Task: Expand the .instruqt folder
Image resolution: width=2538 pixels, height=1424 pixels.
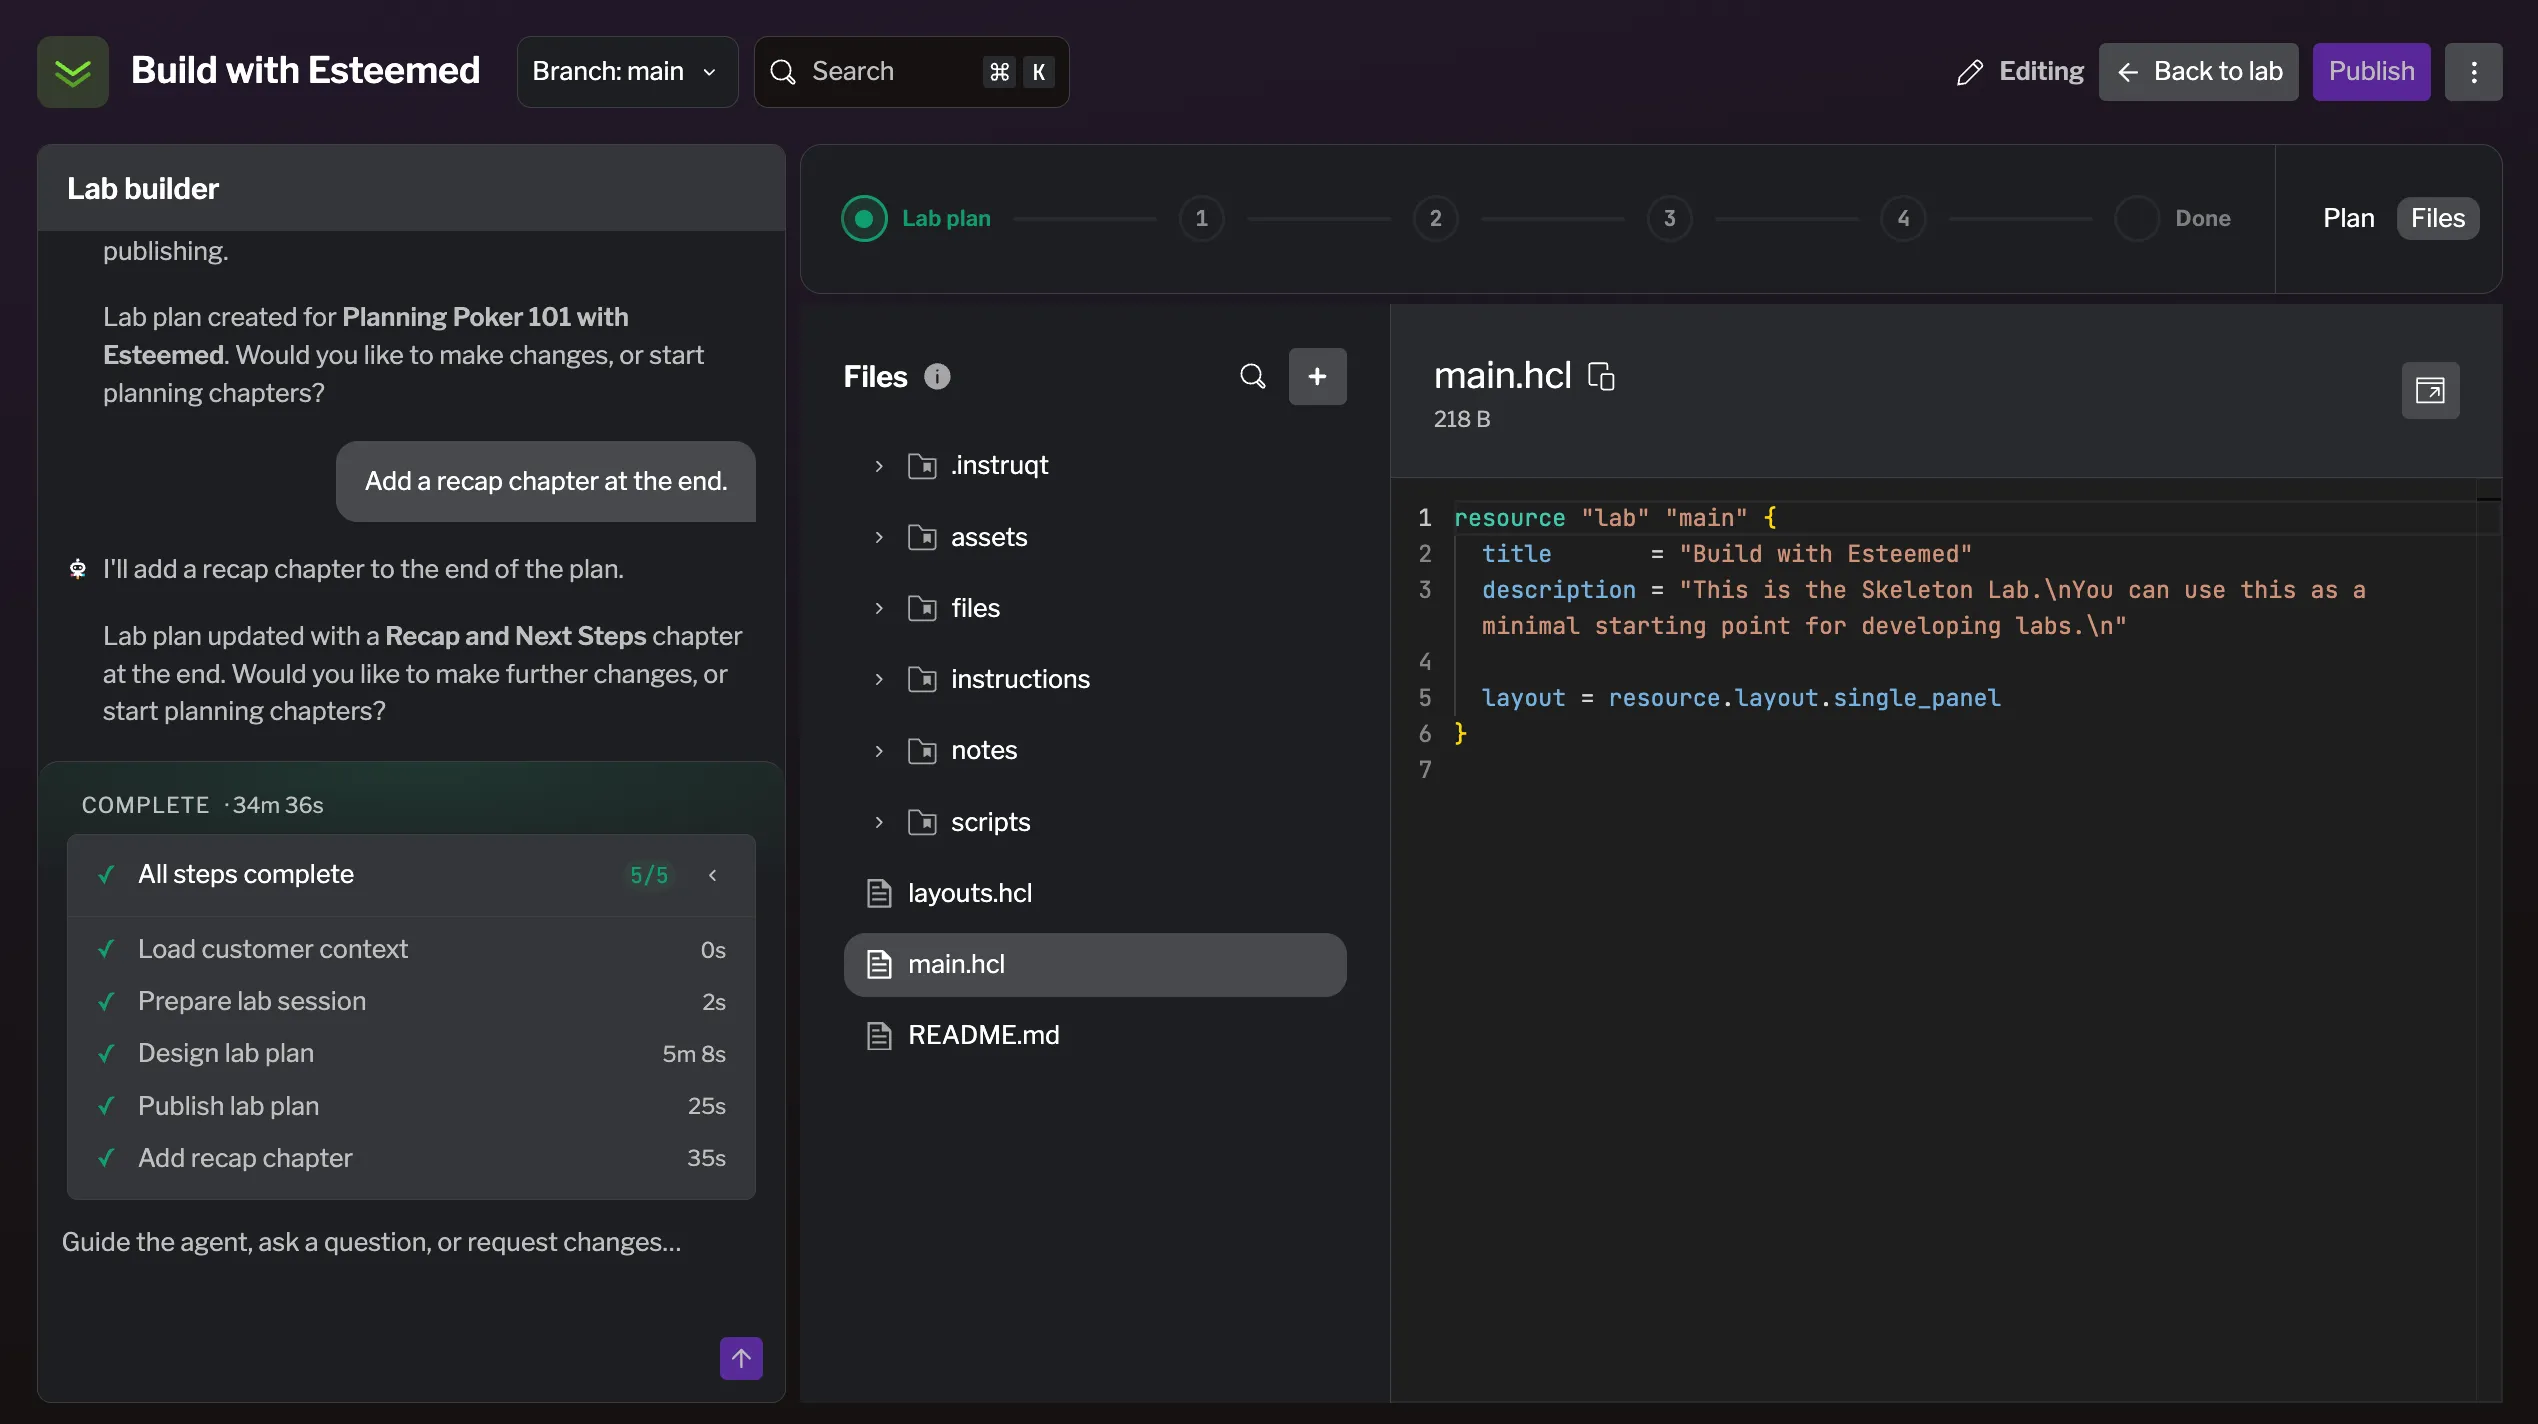Action: (879, 466)
